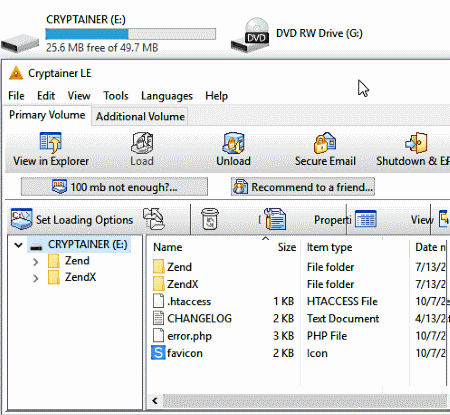
Task: Click the View toolbar label
Action: [x=422, y=220]
